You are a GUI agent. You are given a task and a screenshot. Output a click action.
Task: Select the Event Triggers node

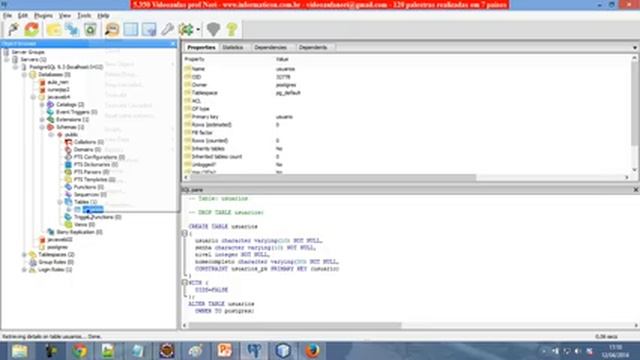(77, 112)
